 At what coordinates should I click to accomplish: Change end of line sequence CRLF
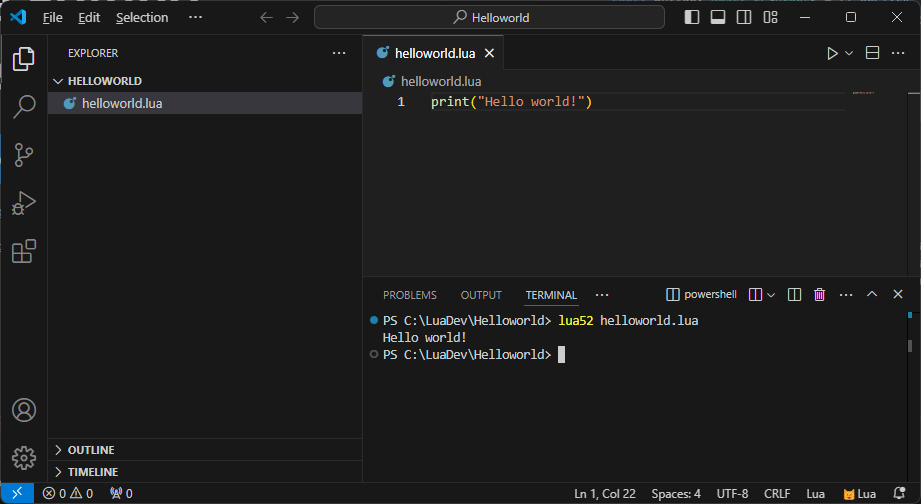pyautogui.click(x=777, y=494)
